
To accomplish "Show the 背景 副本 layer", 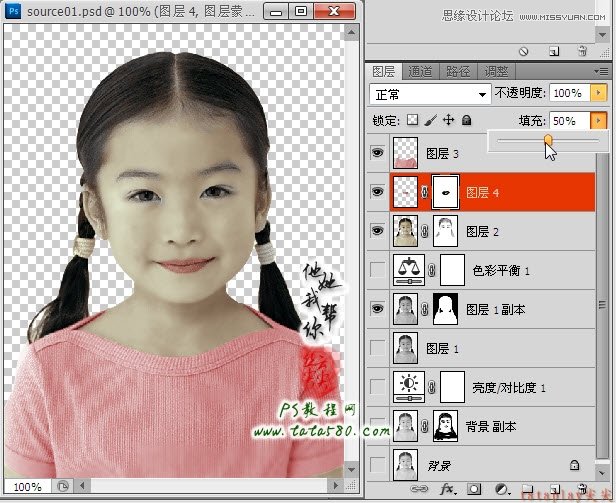I will coord(378,426).
